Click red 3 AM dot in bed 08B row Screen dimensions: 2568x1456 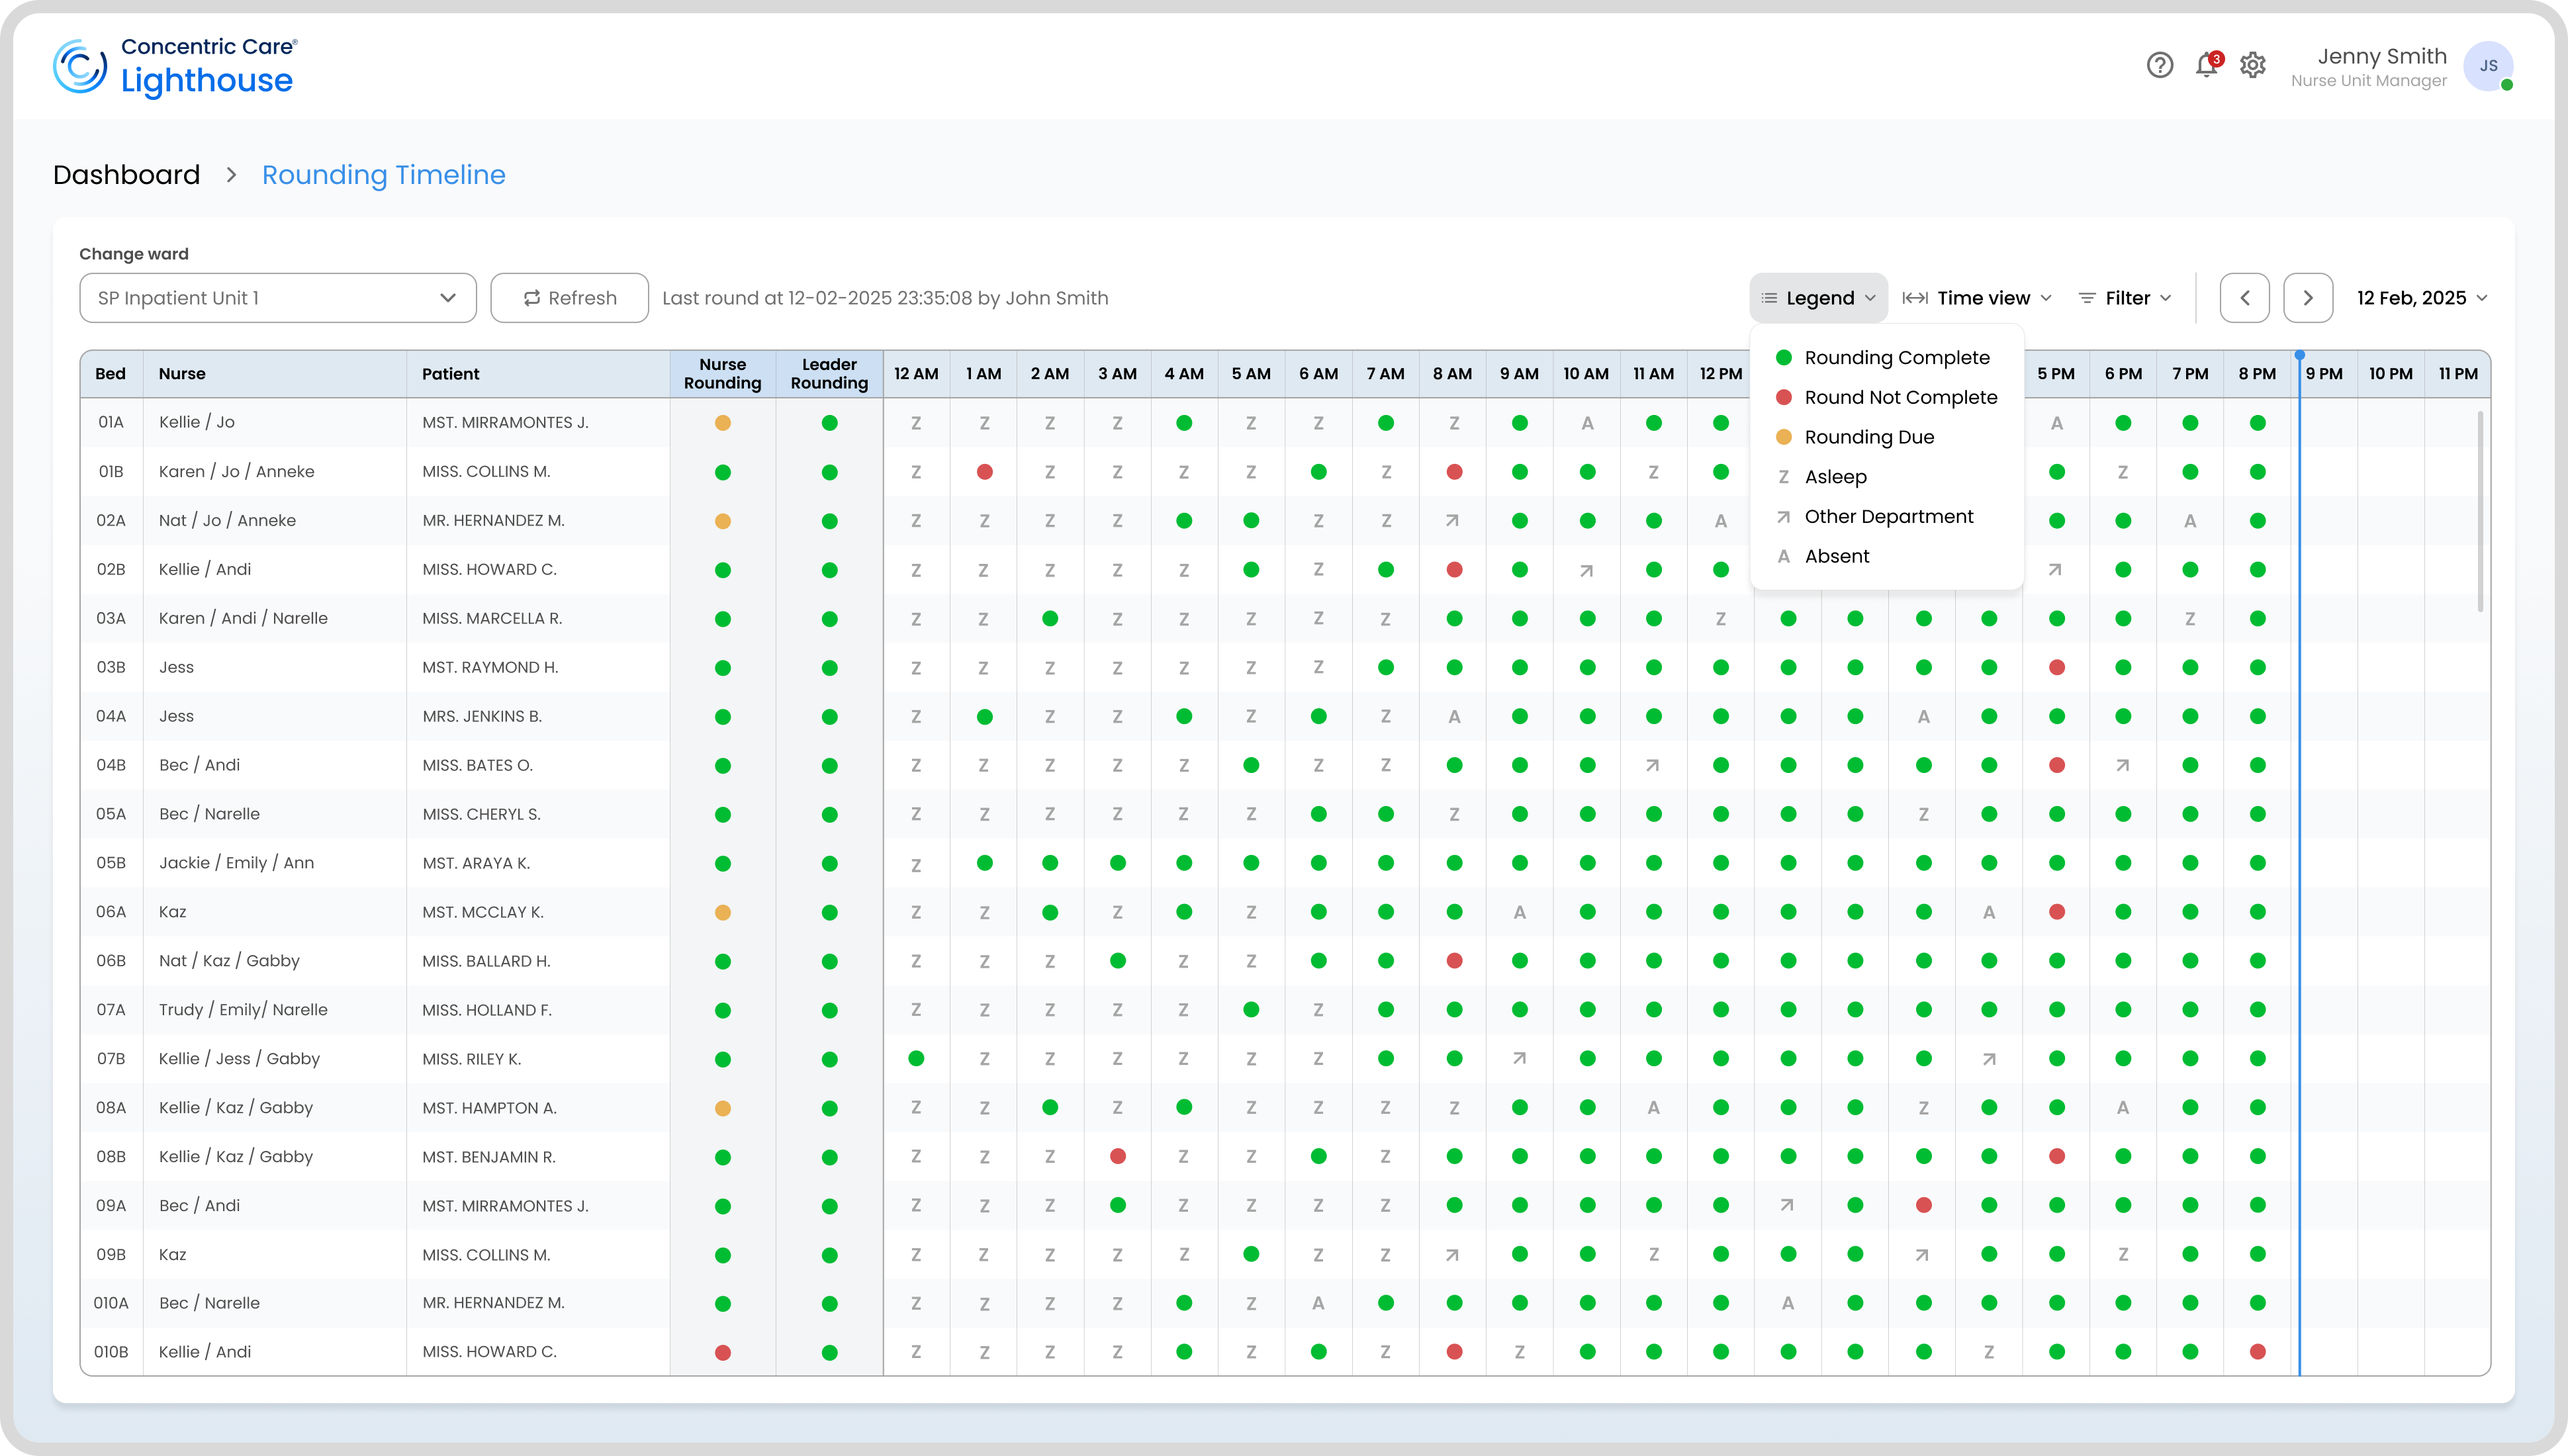click(x=1118, y=1156)
